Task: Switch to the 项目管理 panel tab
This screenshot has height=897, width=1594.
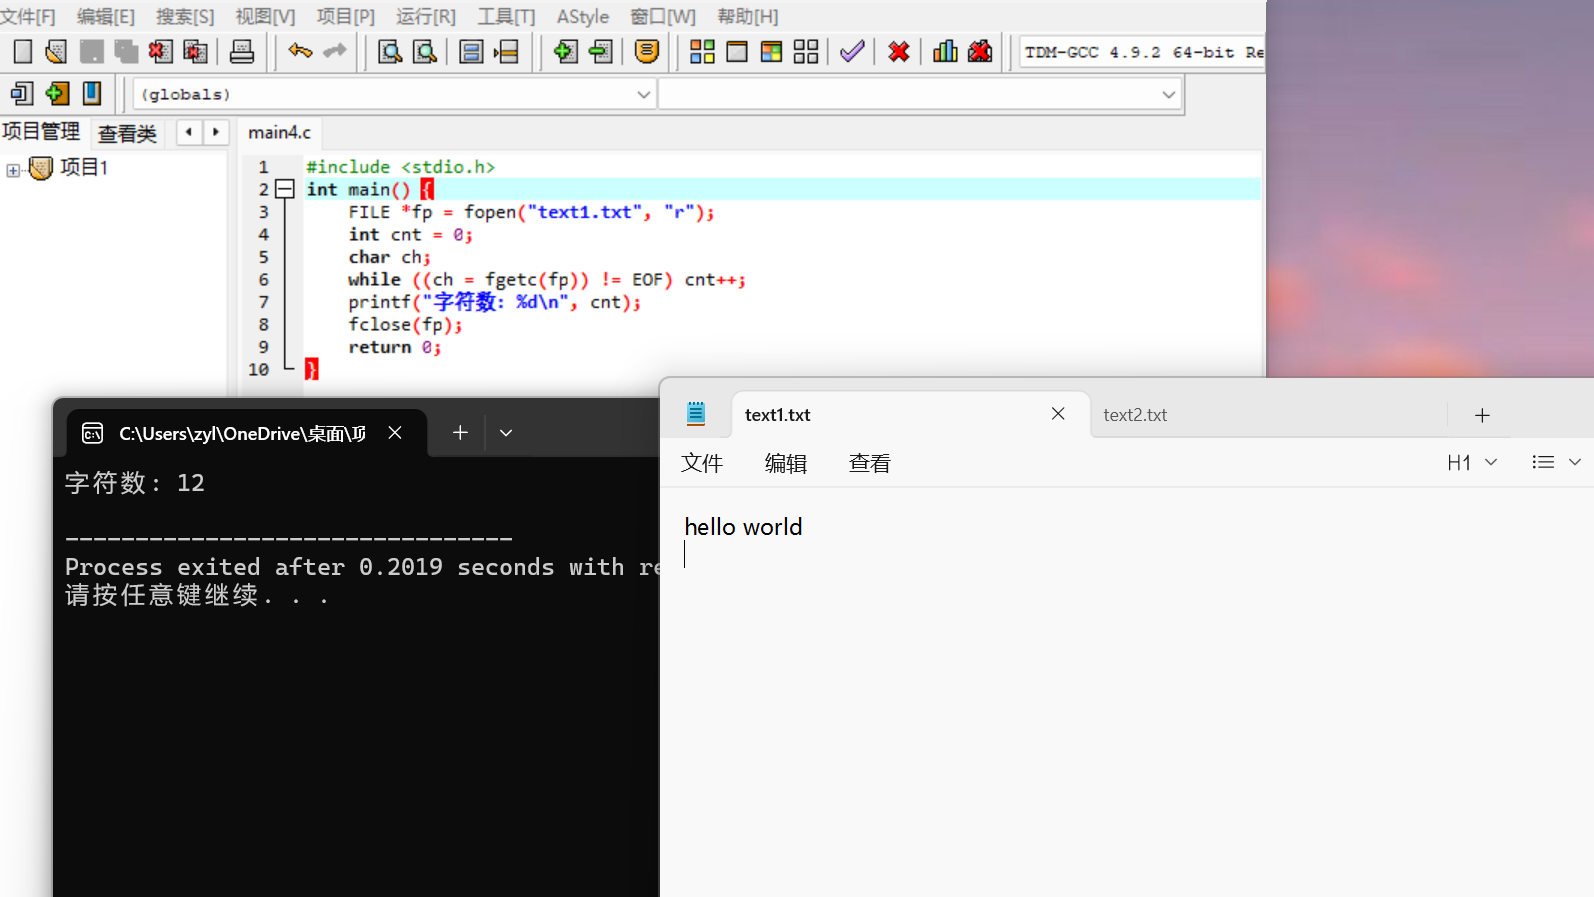Action: (41, 131)
